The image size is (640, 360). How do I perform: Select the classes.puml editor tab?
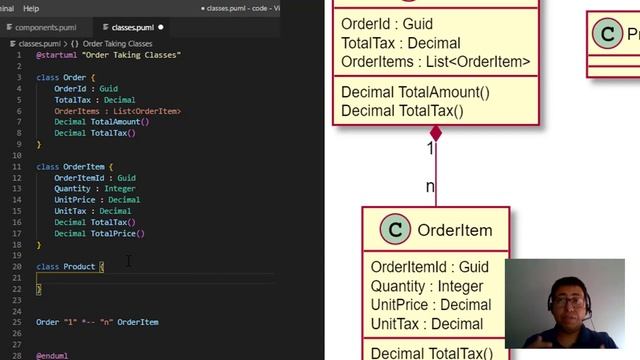pyautogui.click(x=133, y=27)
